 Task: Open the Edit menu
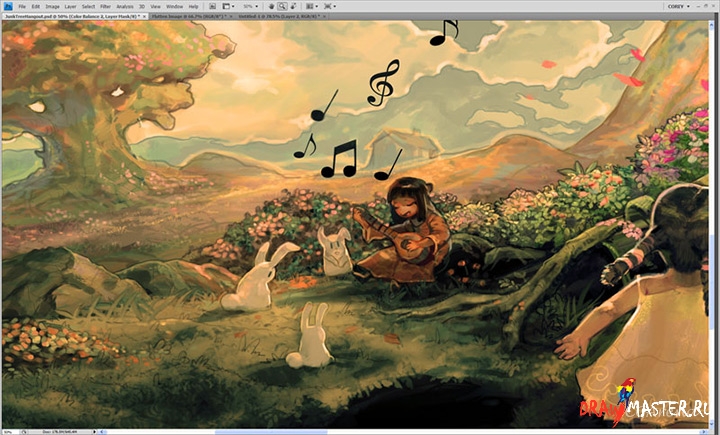(36, 6)
